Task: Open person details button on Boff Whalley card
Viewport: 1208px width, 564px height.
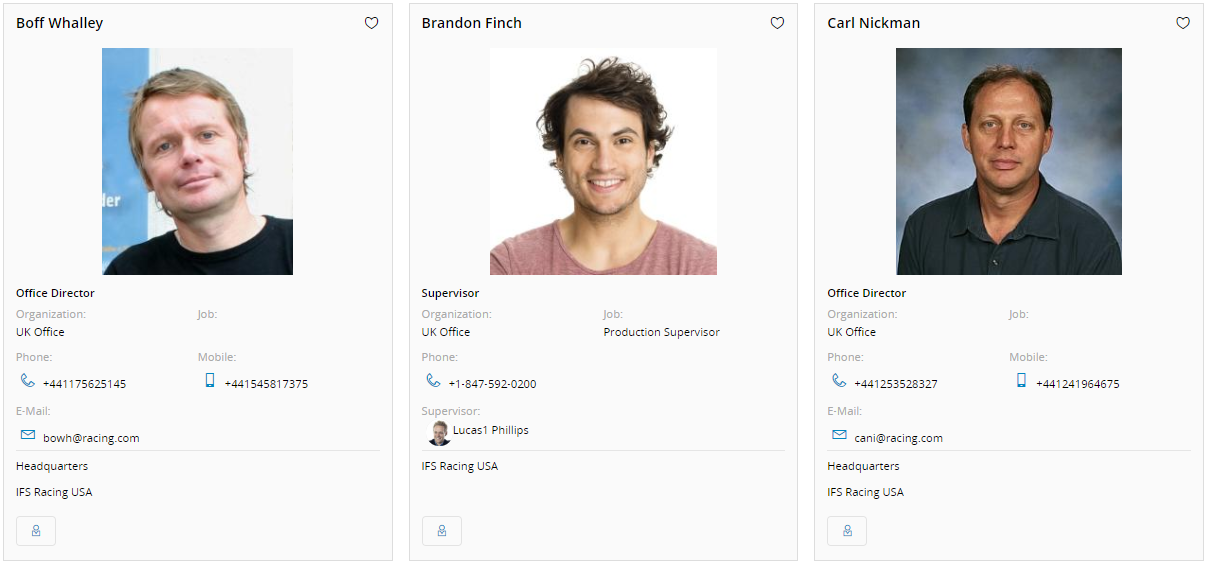Action: pyautogui.click(x=36, y=531)
